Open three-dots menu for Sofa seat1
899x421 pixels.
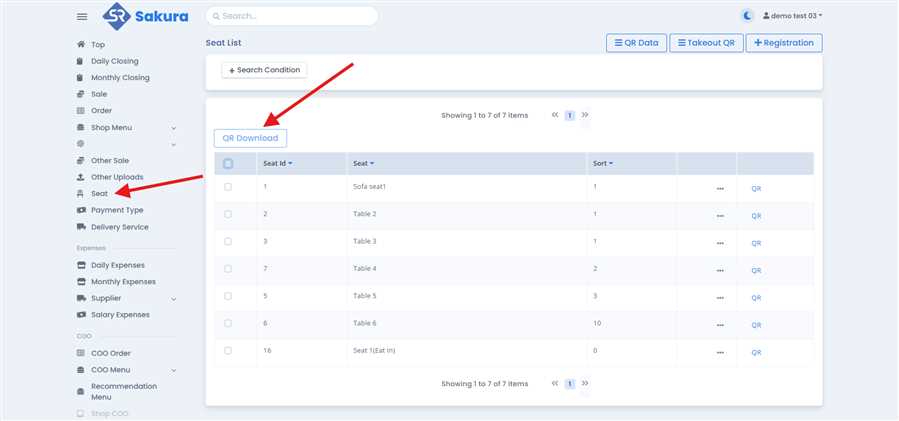pos(719,188)
